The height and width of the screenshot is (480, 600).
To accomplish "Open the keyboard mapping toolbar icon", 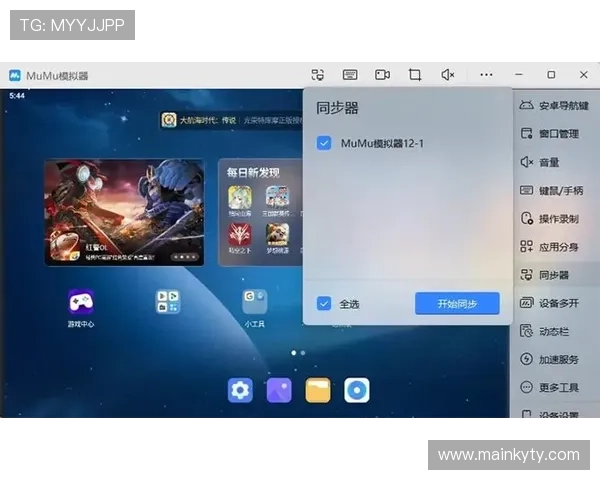I will click(350, 75).
